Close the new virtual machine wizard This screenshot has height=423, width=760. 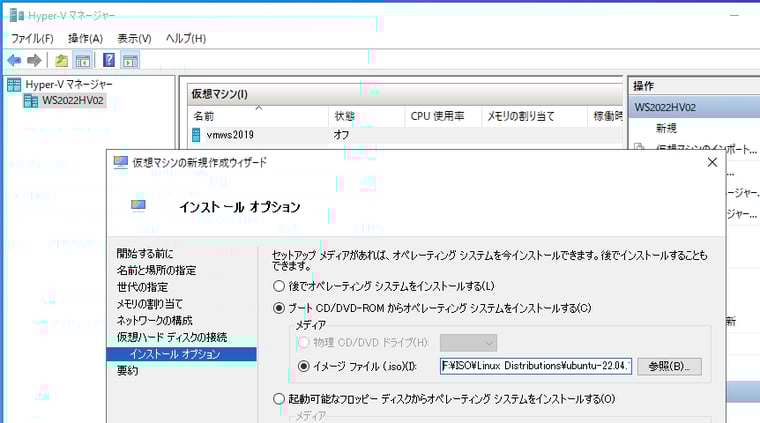[x=712, y=162]
